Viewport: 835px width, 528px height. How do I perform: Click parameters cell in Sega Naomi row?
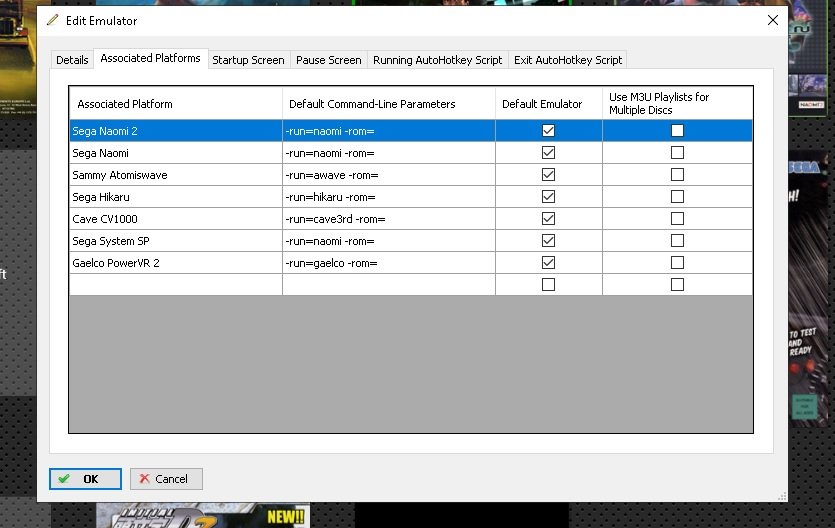point(389,153)
